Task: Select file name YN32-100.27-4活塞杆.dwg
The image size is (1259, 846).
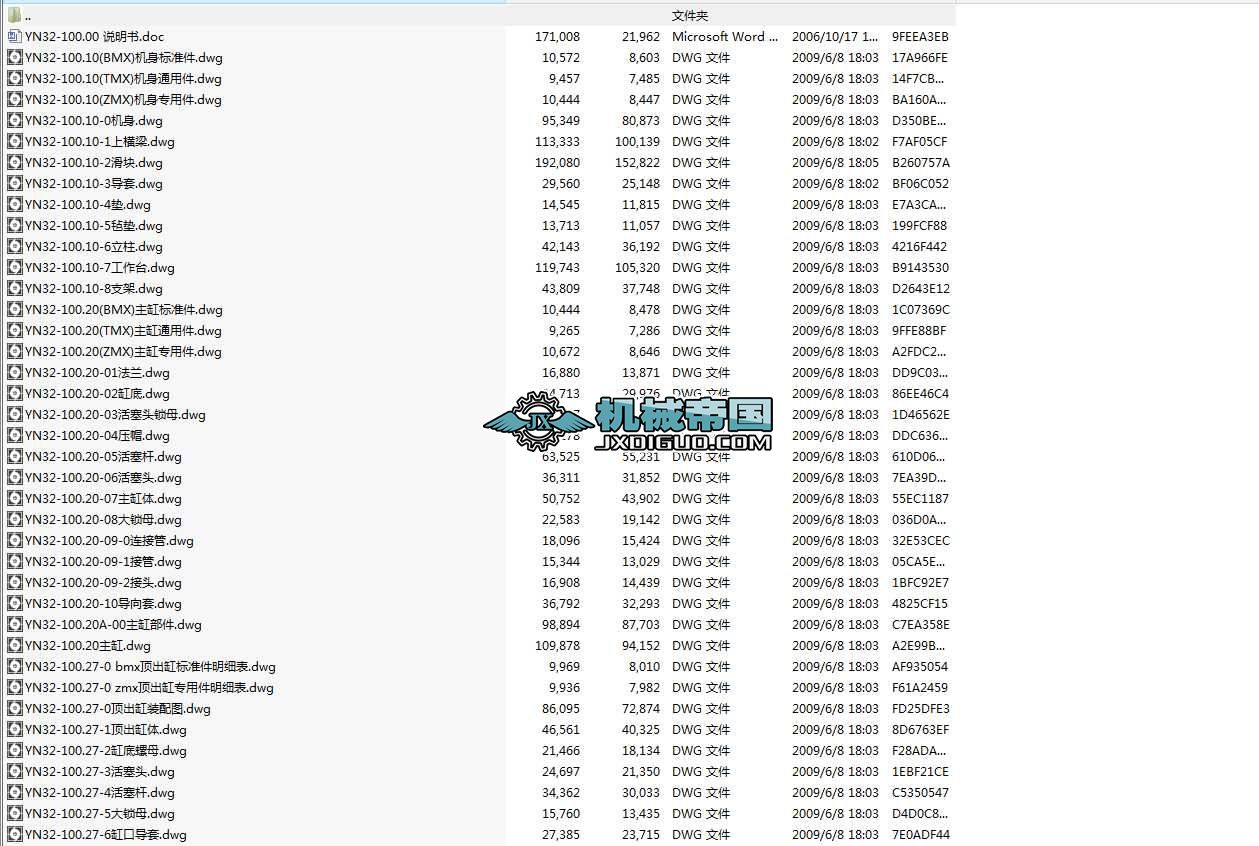Action: 100,792
